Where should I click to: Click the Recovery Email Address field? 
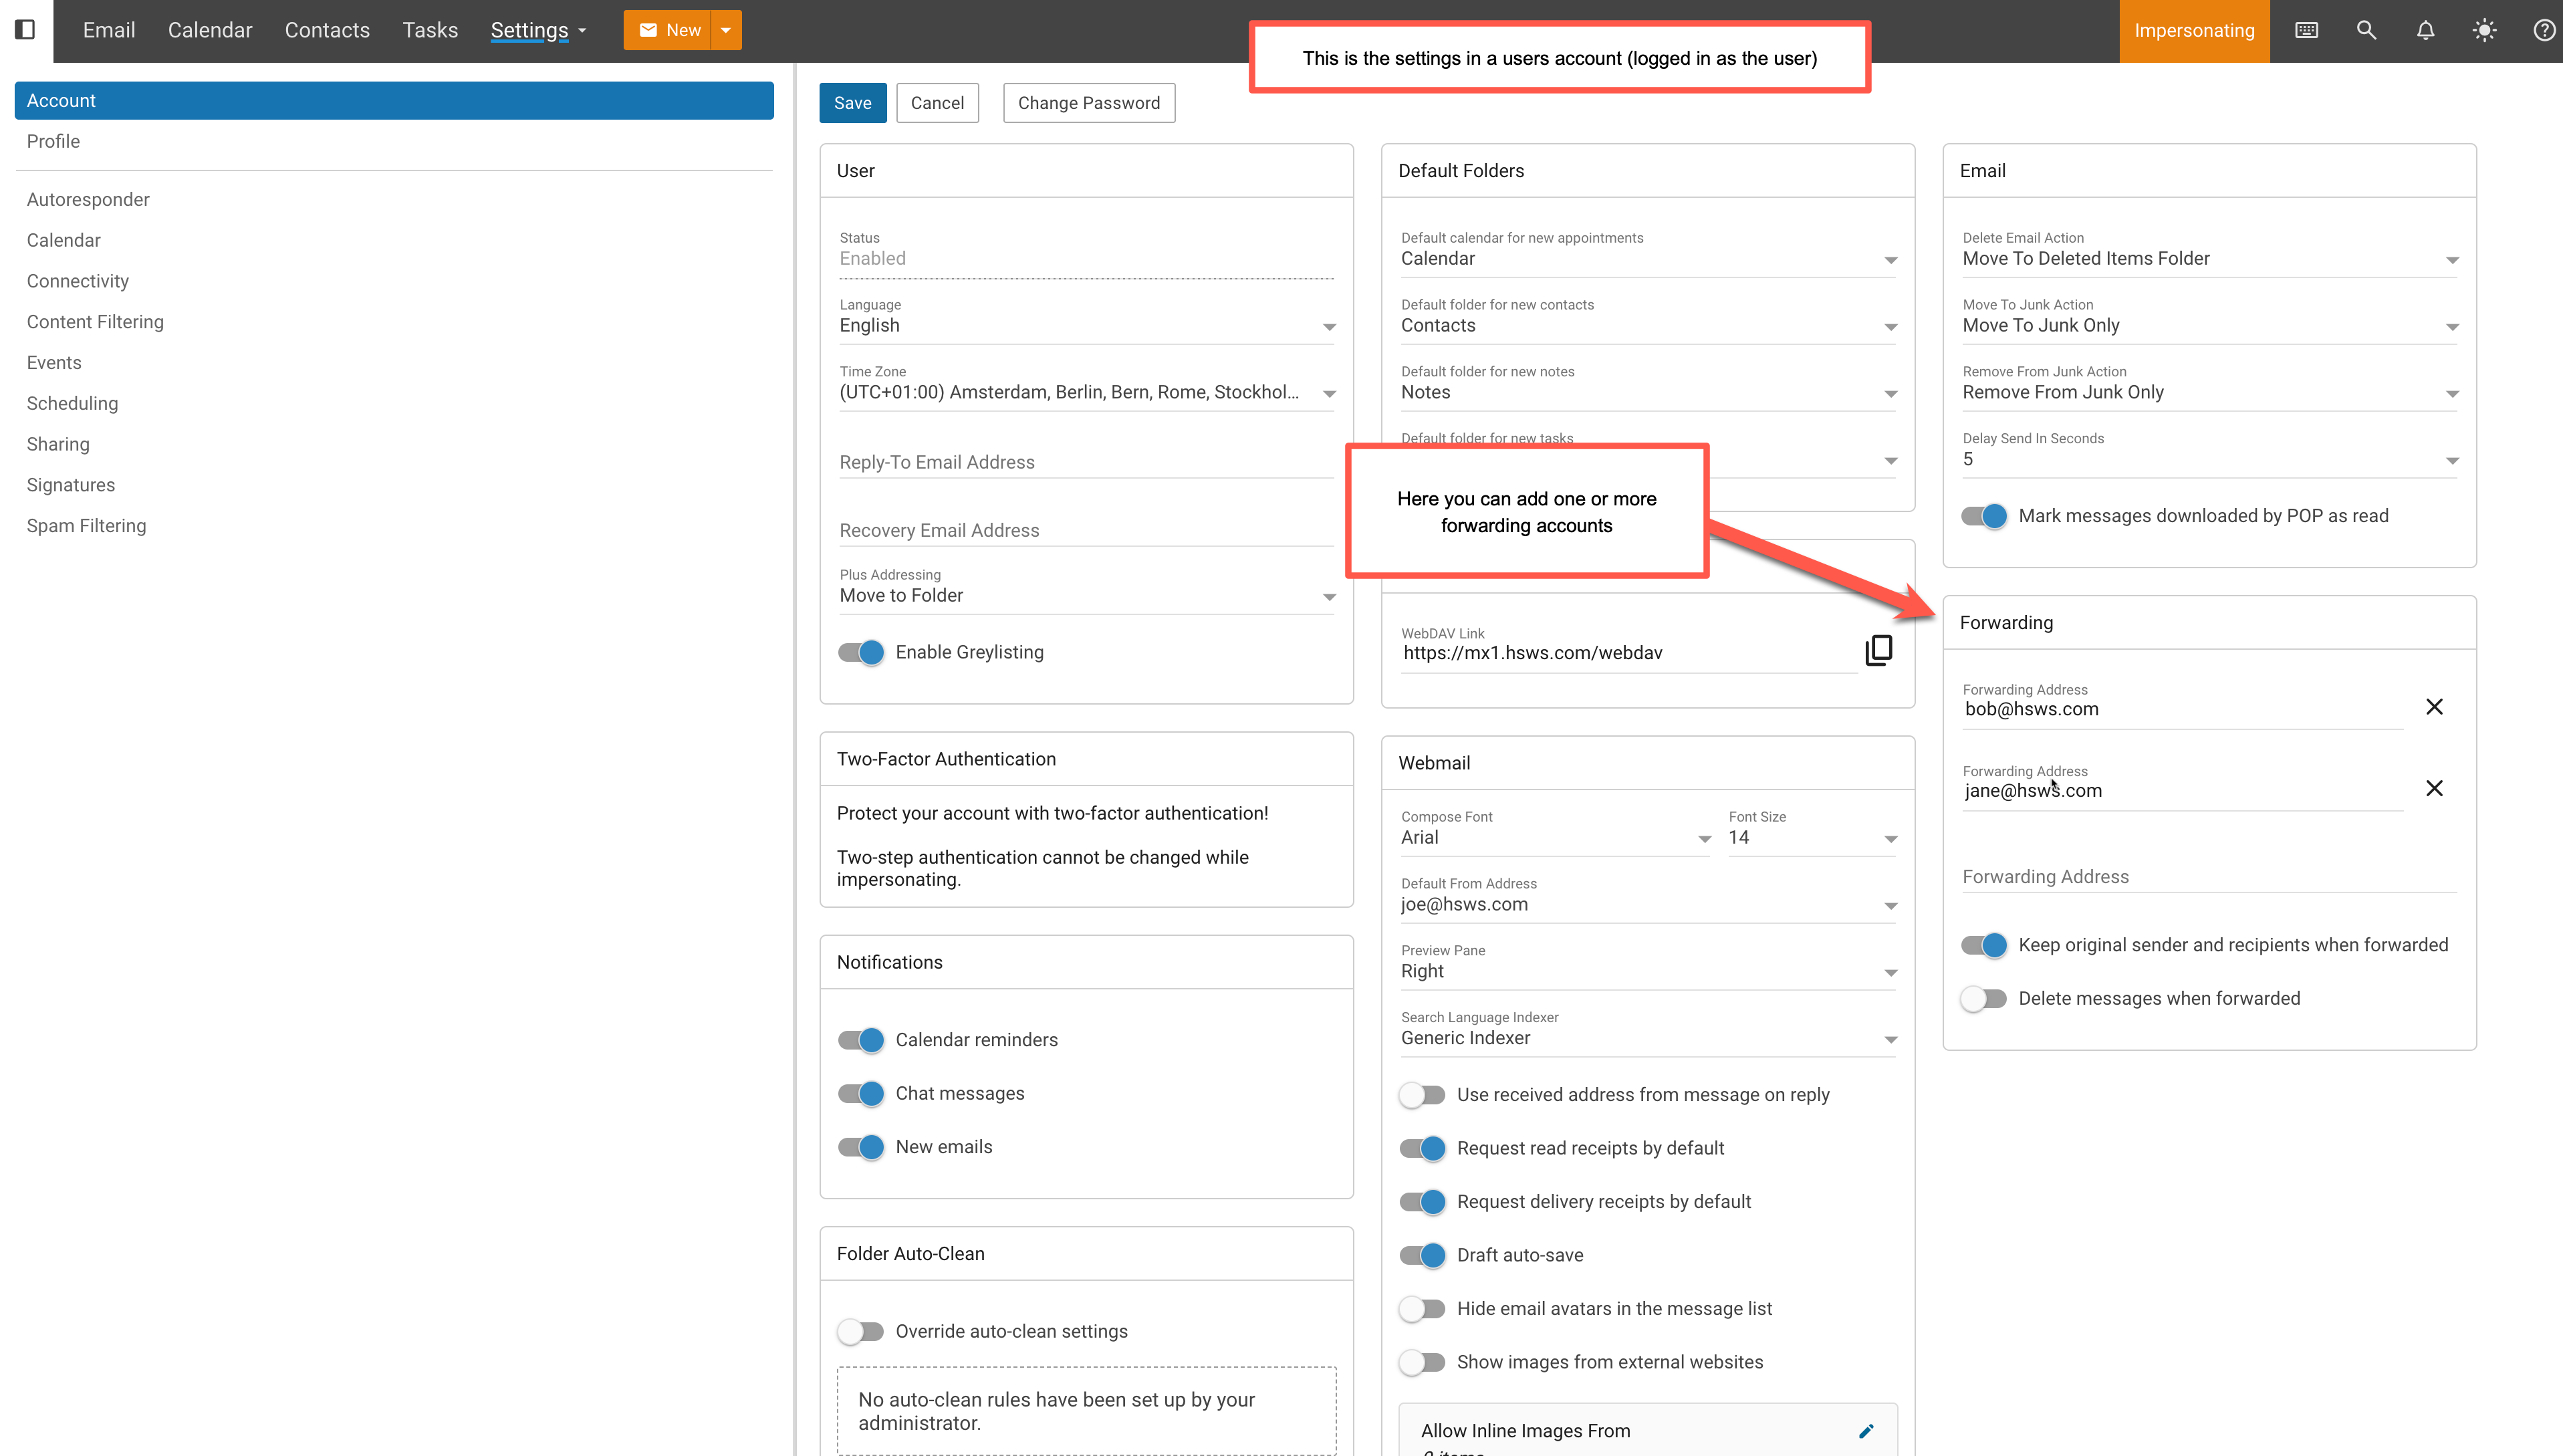tap(1086, 530)
